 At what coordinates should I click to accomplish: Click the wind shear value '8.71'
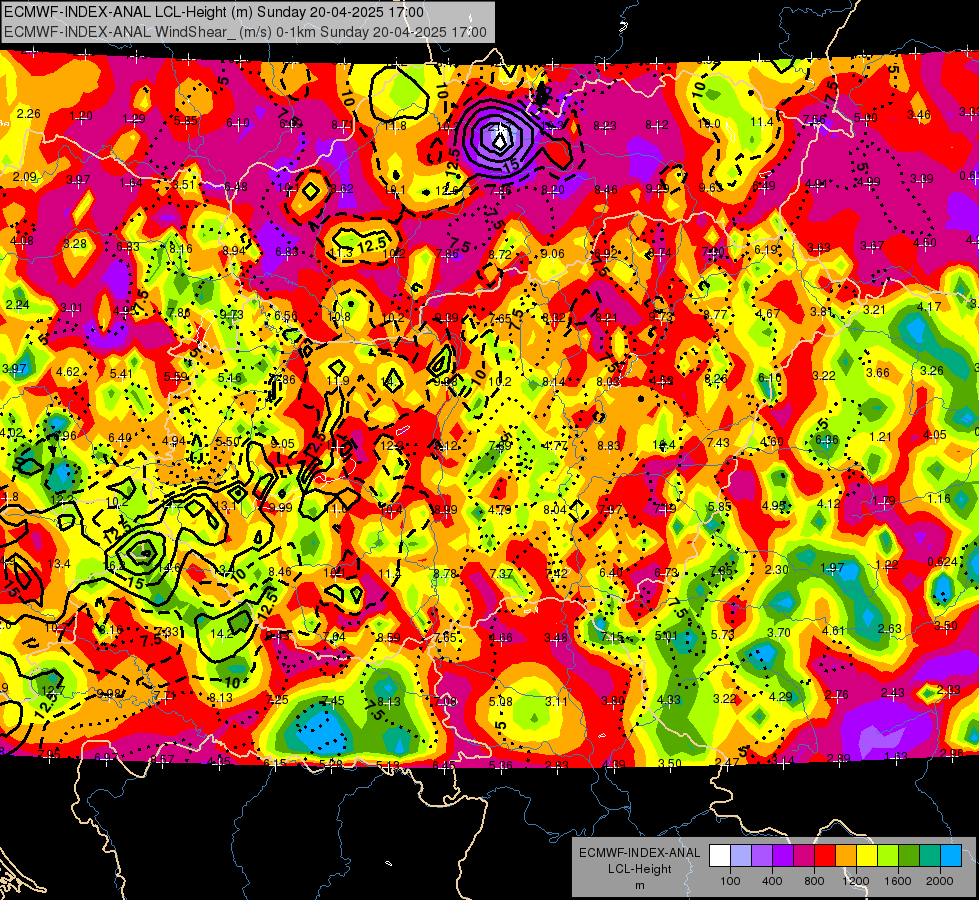click(x=342, y=125)
